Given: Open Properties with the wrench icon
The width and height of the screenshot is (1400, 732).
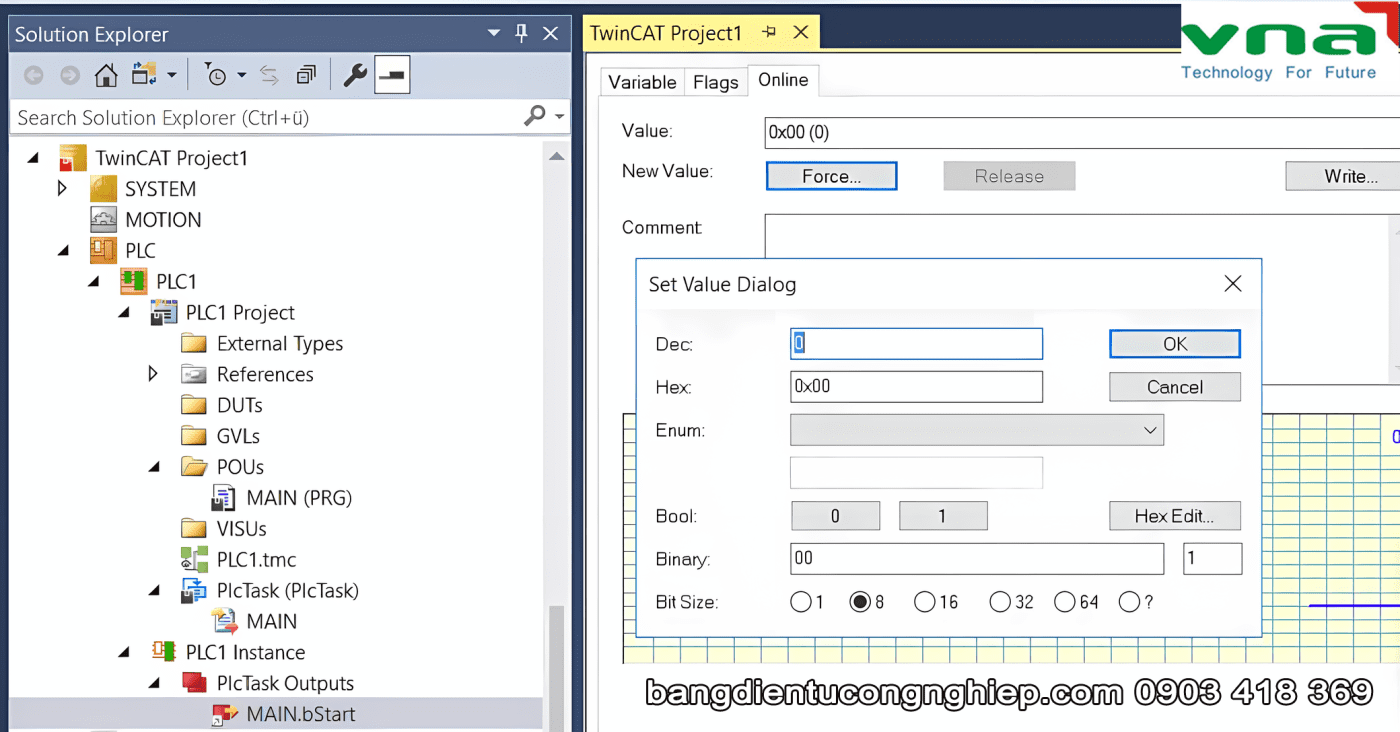Looking at the screenshot, I should tap(354, 75).
